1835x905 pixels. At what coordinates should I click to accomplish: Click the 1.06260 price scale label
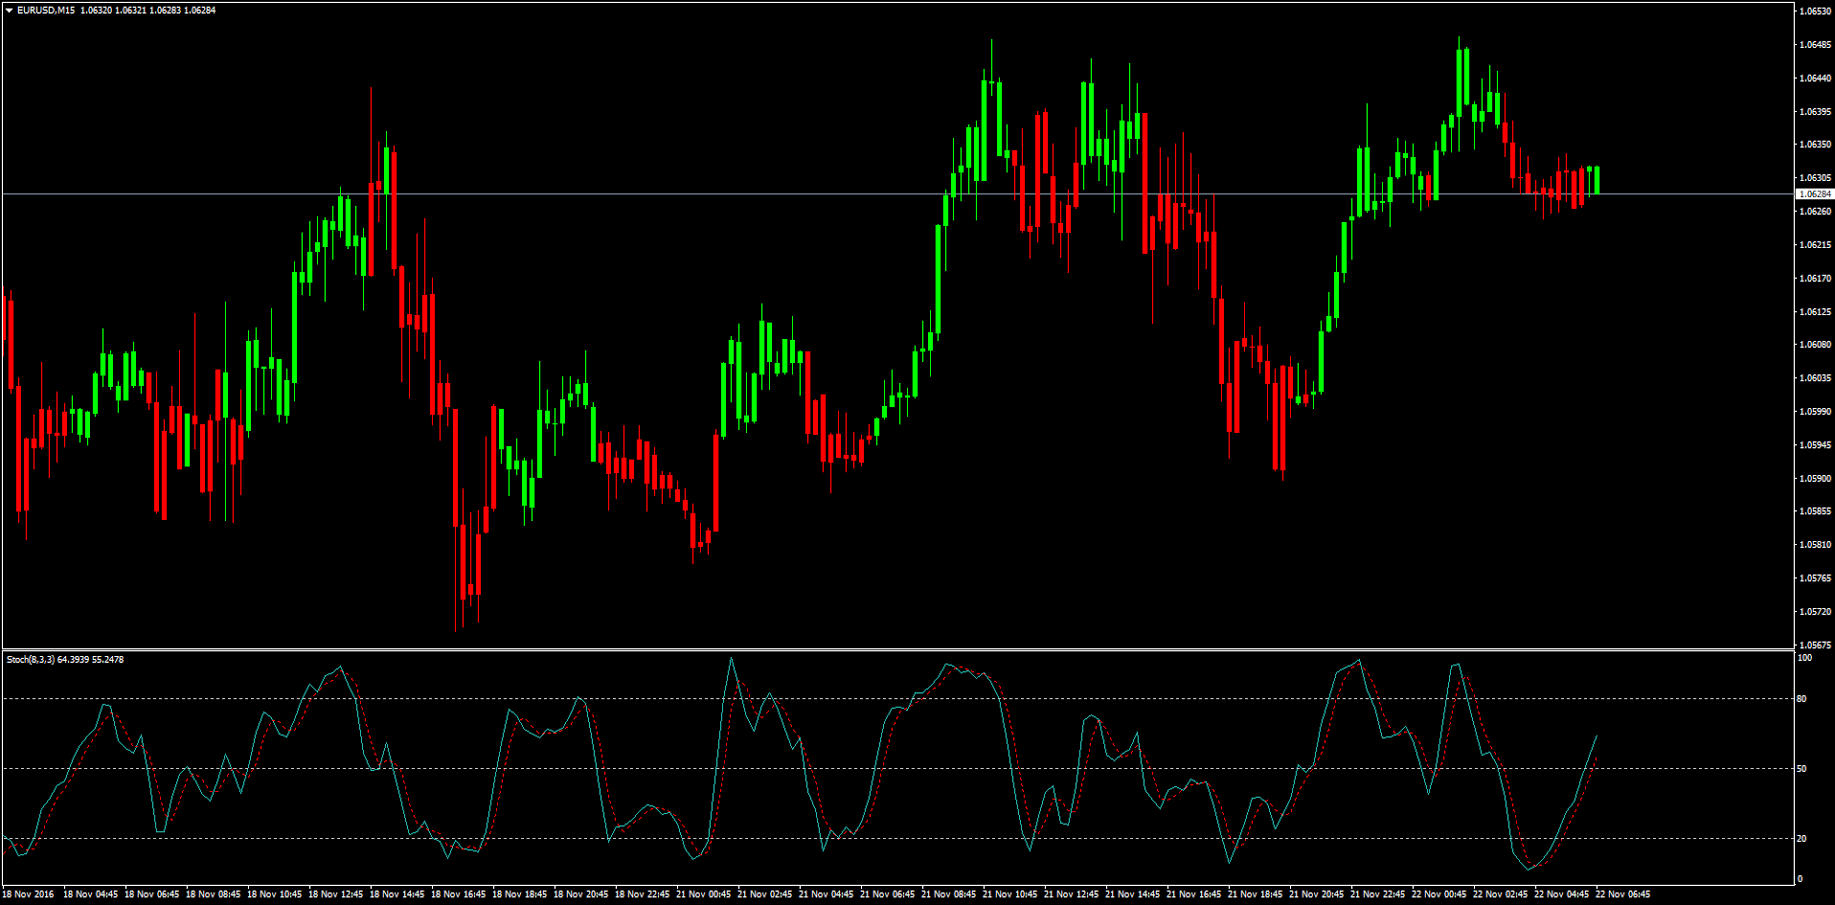coord(1815,211)
